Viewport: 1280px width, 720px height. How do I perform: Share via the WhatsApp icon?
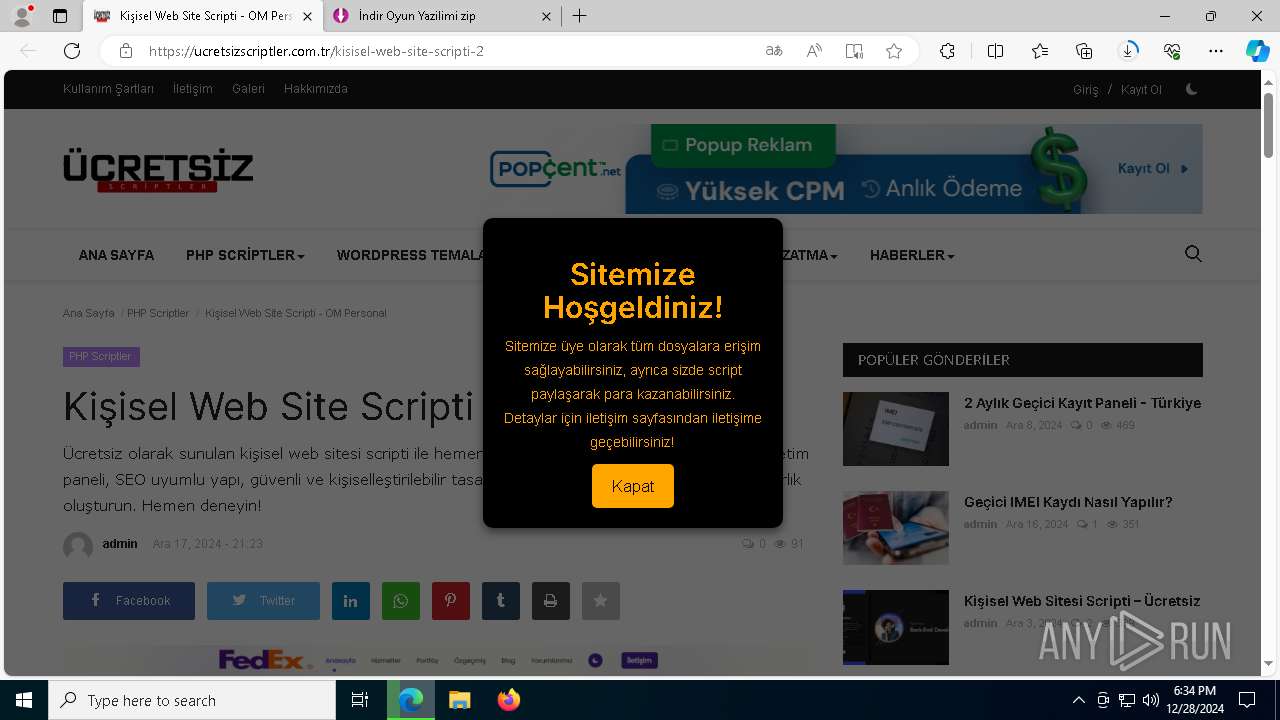pos(401,601)
